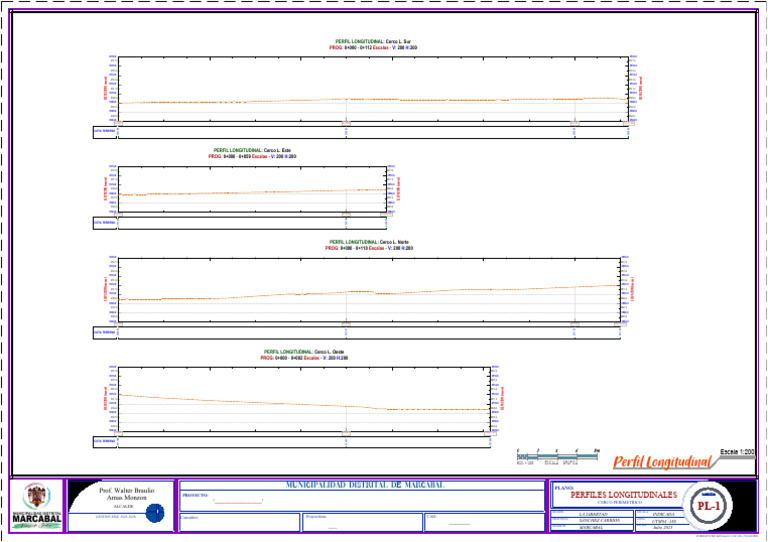Click the orange Perfil Longitudinal title
768x542 pixels.
tap(662, 462)
